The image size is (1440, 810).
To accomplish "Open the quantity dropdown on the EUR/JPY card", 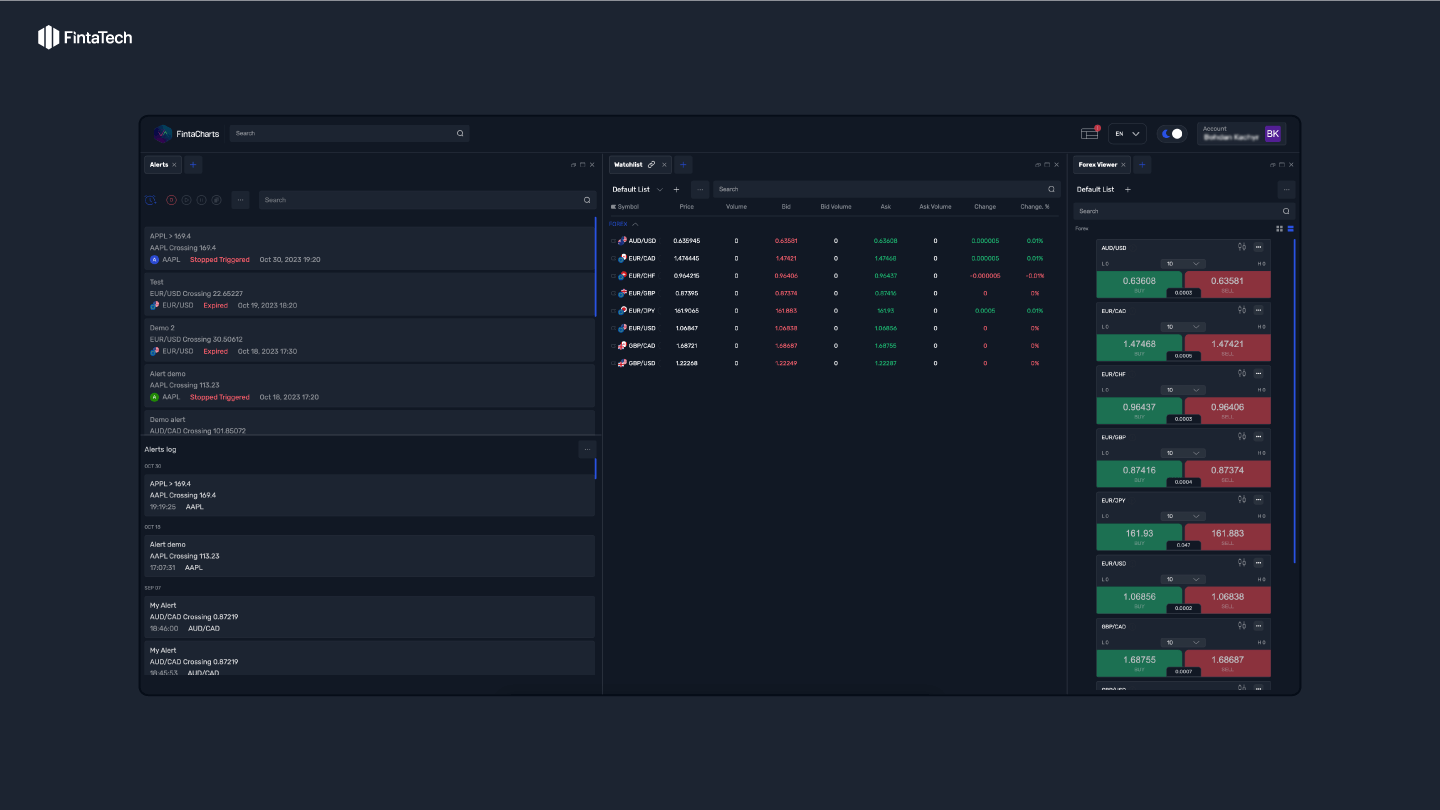I will (1183, 516).
